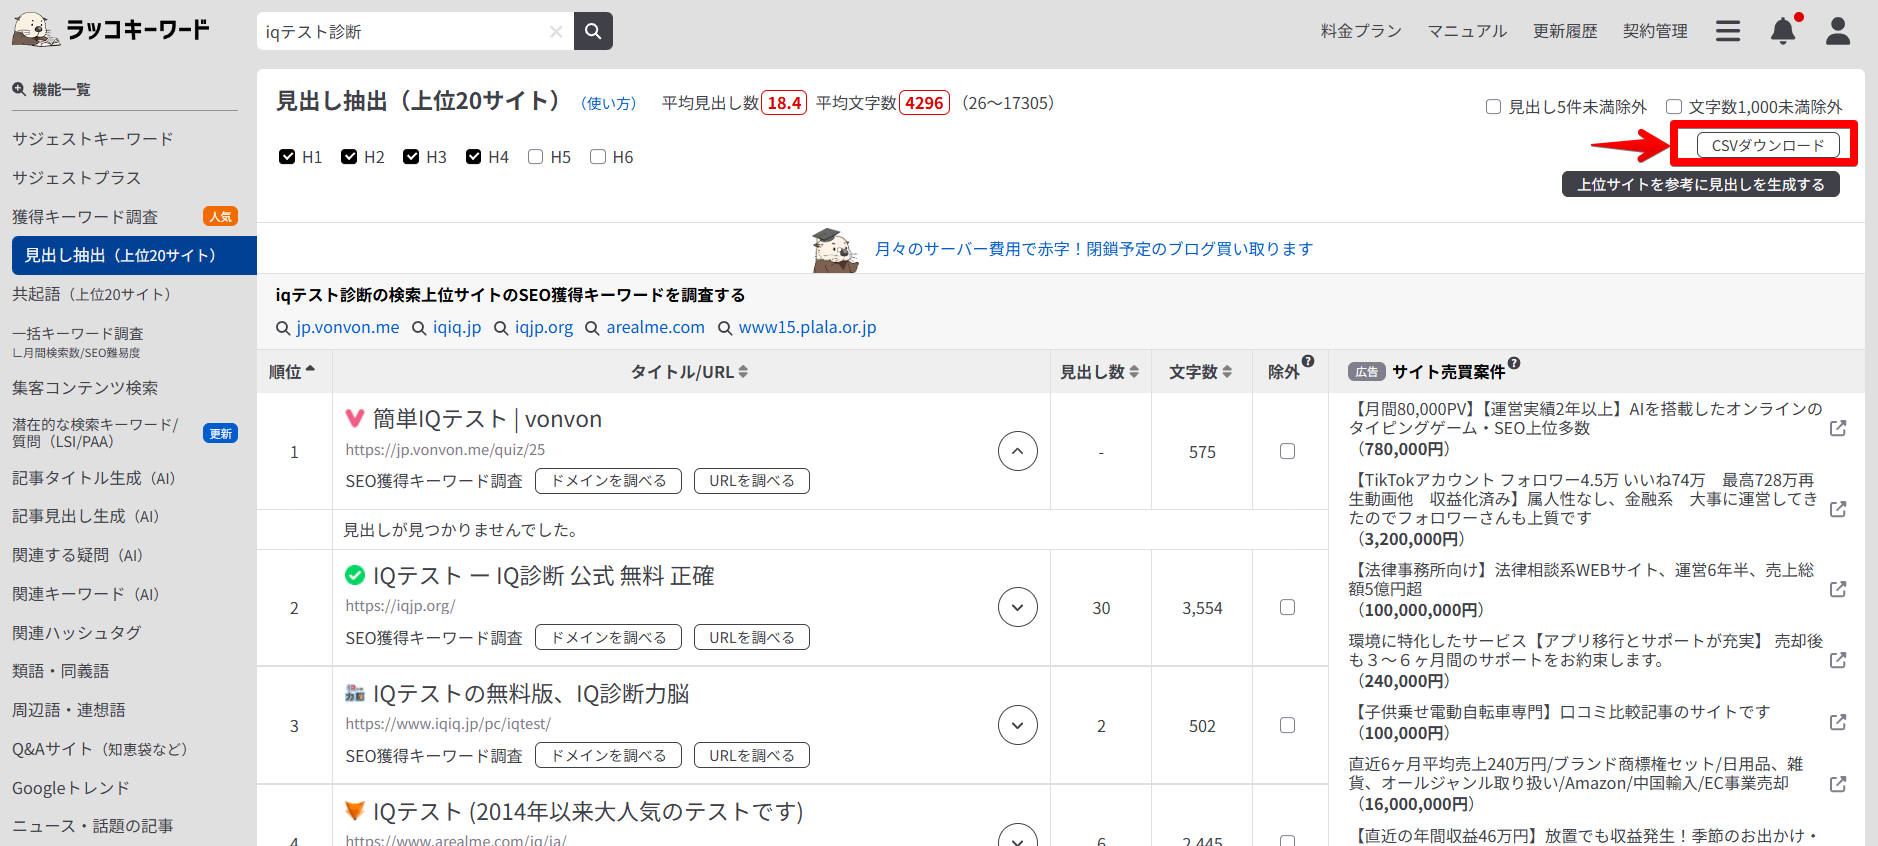Click into the keyword search input field
Image resolution: width=1878 pixels, height=846 pixels.
tap(400, 32)
